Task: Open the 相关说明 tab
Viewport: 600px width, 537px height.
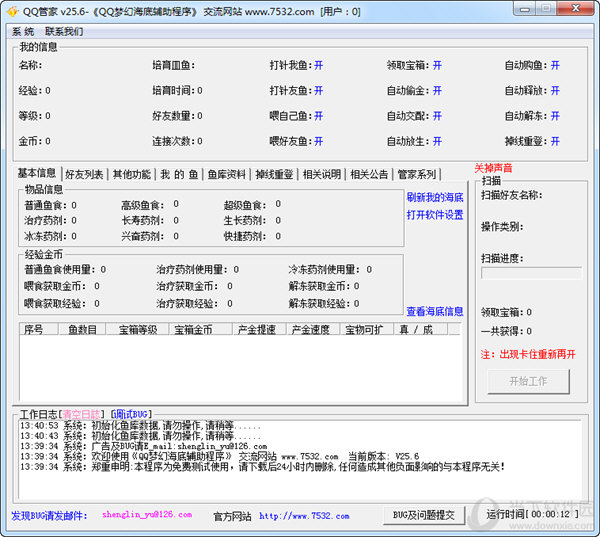Action: pyautogui.click(x=321, y=175)
